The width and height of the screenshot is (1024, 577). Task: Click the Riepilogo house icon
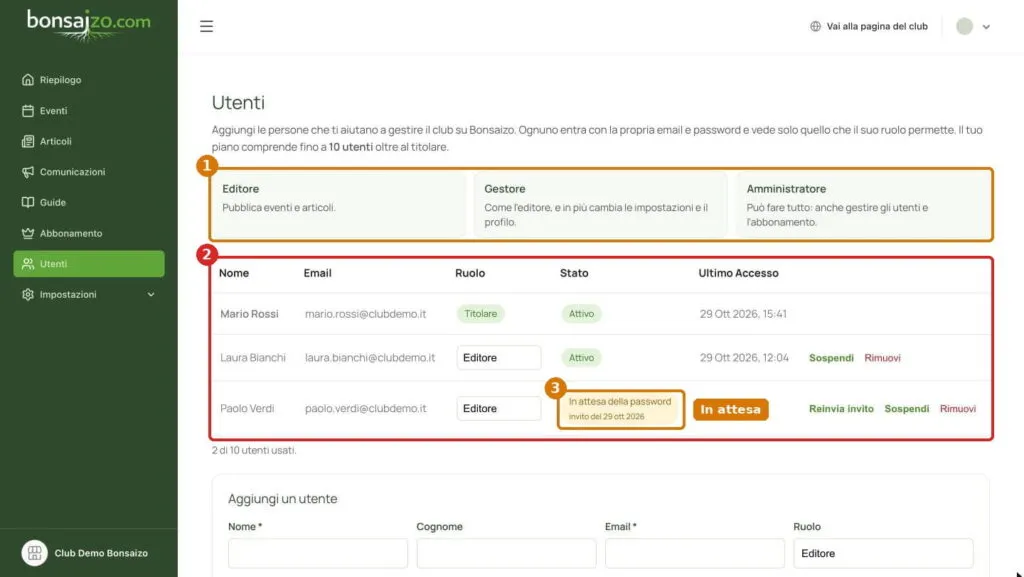[27, 80]
